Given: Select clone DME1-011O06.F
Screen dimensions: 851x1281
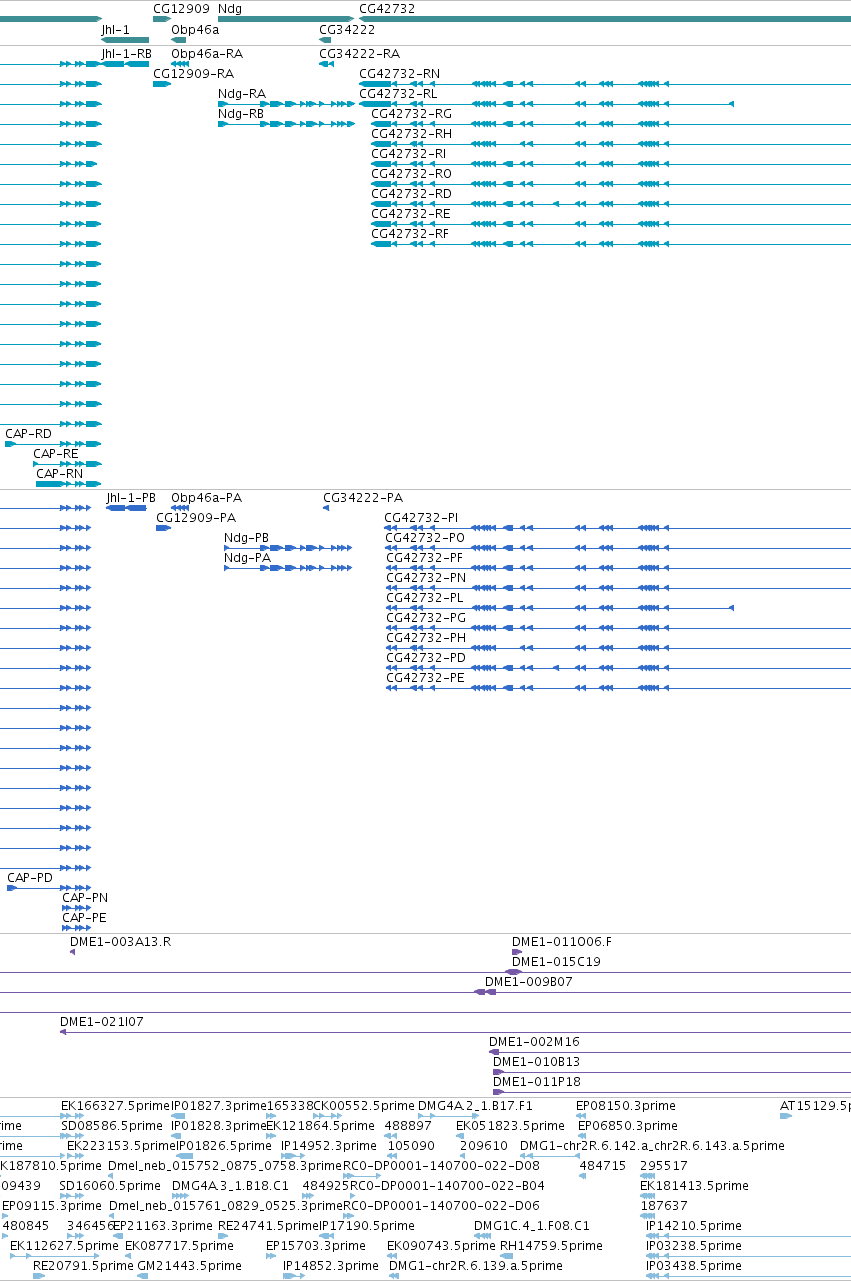Looking at the screenshot, I should (562, 941).
